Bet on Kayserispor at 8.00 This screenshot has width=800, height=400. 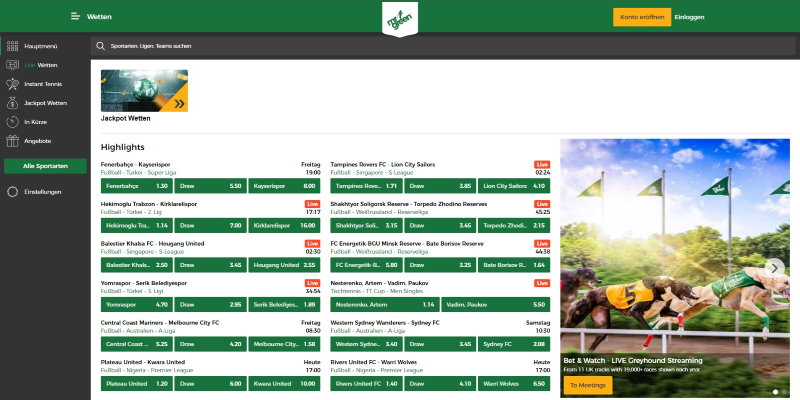(x=284, y=186)
